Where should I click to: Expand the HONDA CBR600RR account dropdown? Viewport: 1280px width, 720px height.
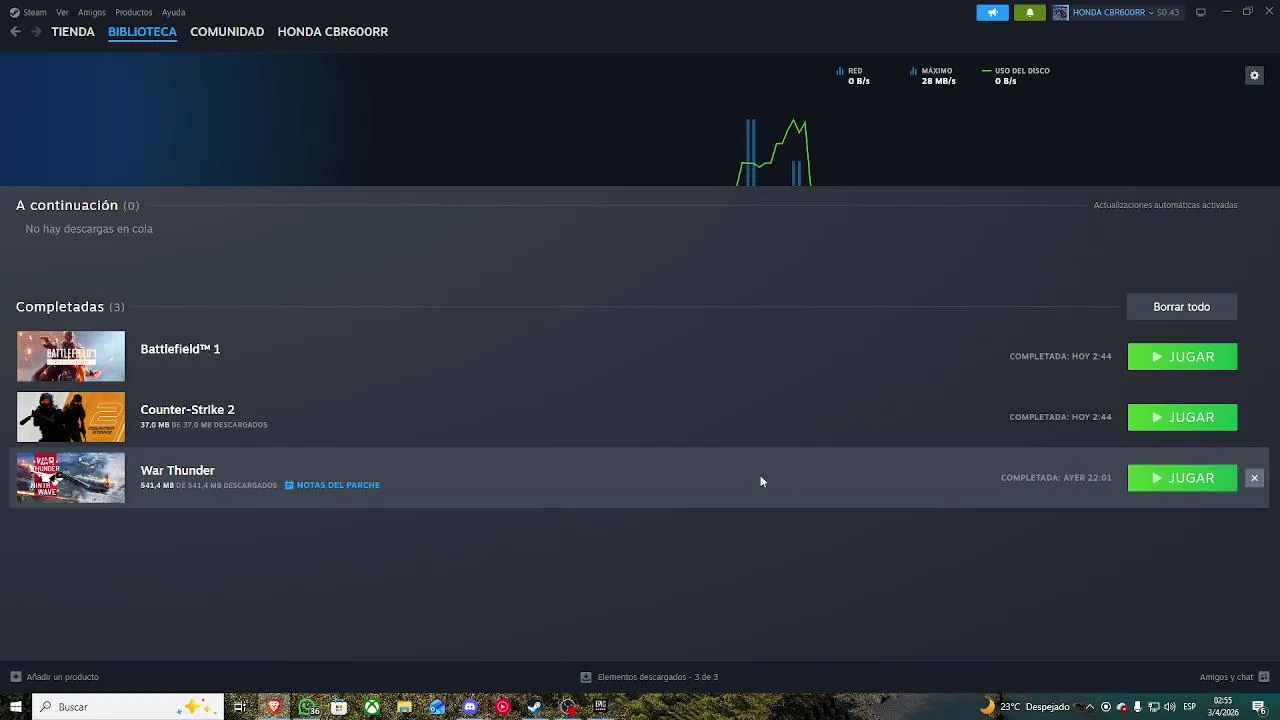1149,13
